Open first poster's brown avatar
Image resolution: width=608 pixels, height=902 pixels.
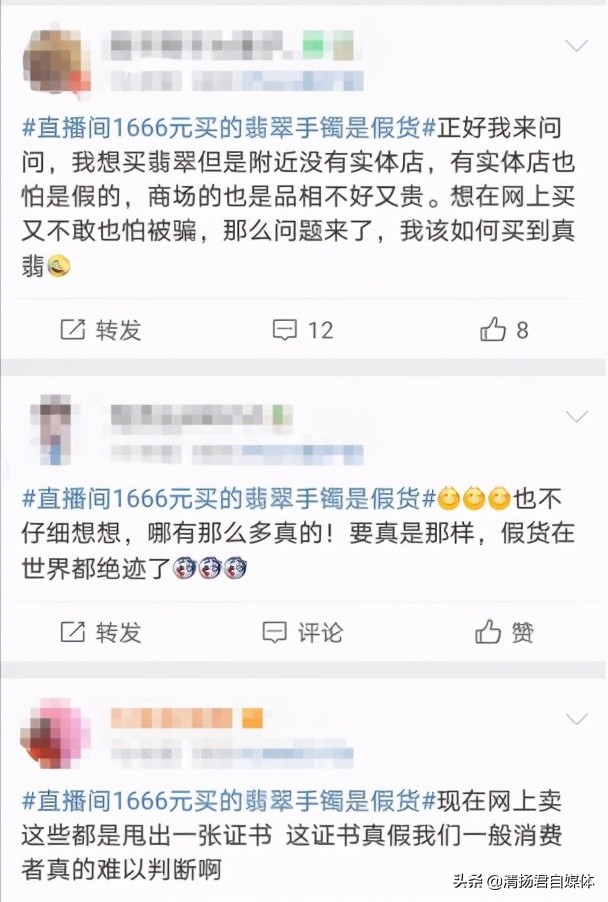pos(56,59)
